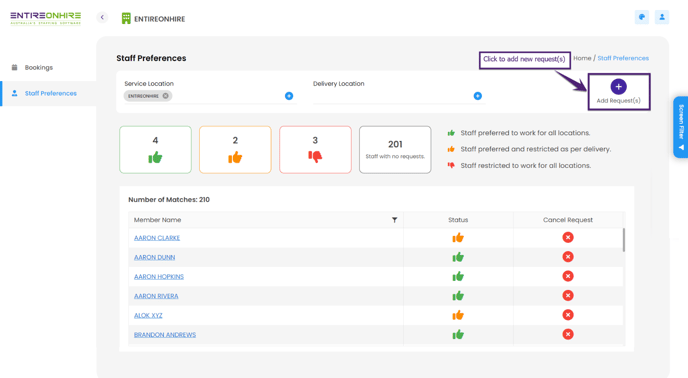Click AARON DUNN's green thumbs-up status icon
Viewport: 688px width, 378px height.
(x=458, y=257)
